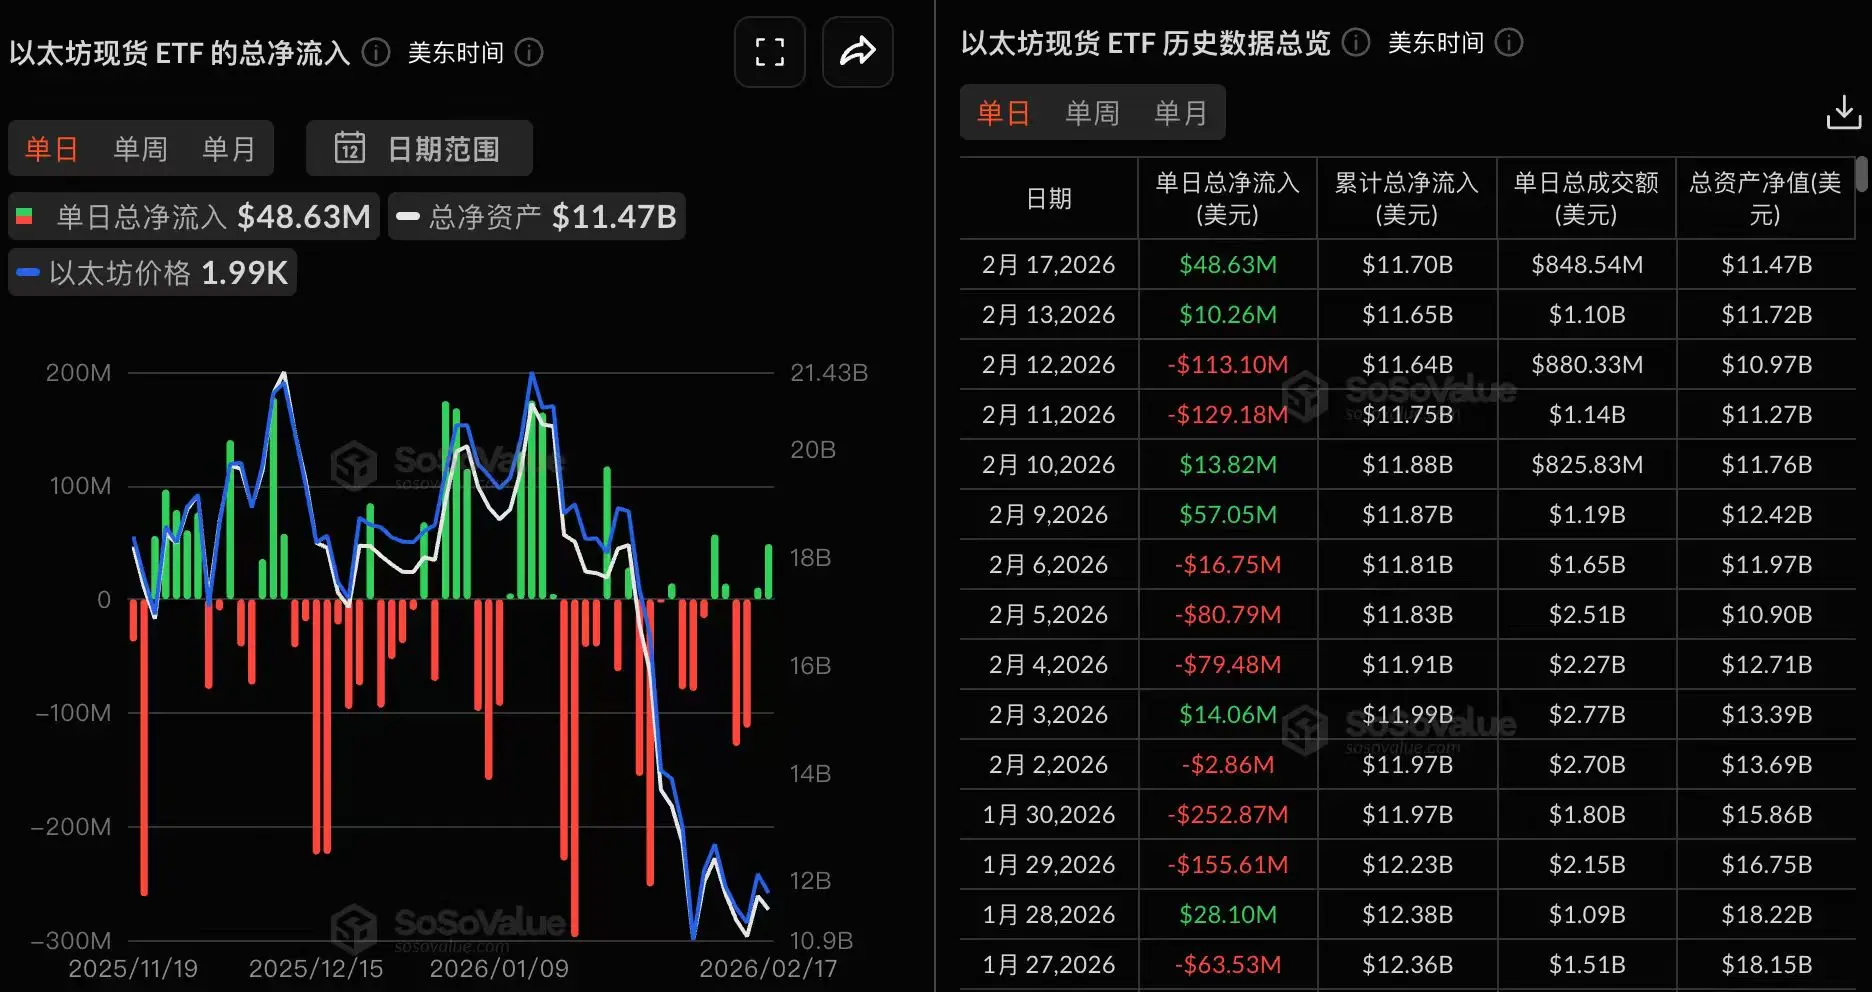Click the 2025/11/19 x-axis date label

[133, 968]
